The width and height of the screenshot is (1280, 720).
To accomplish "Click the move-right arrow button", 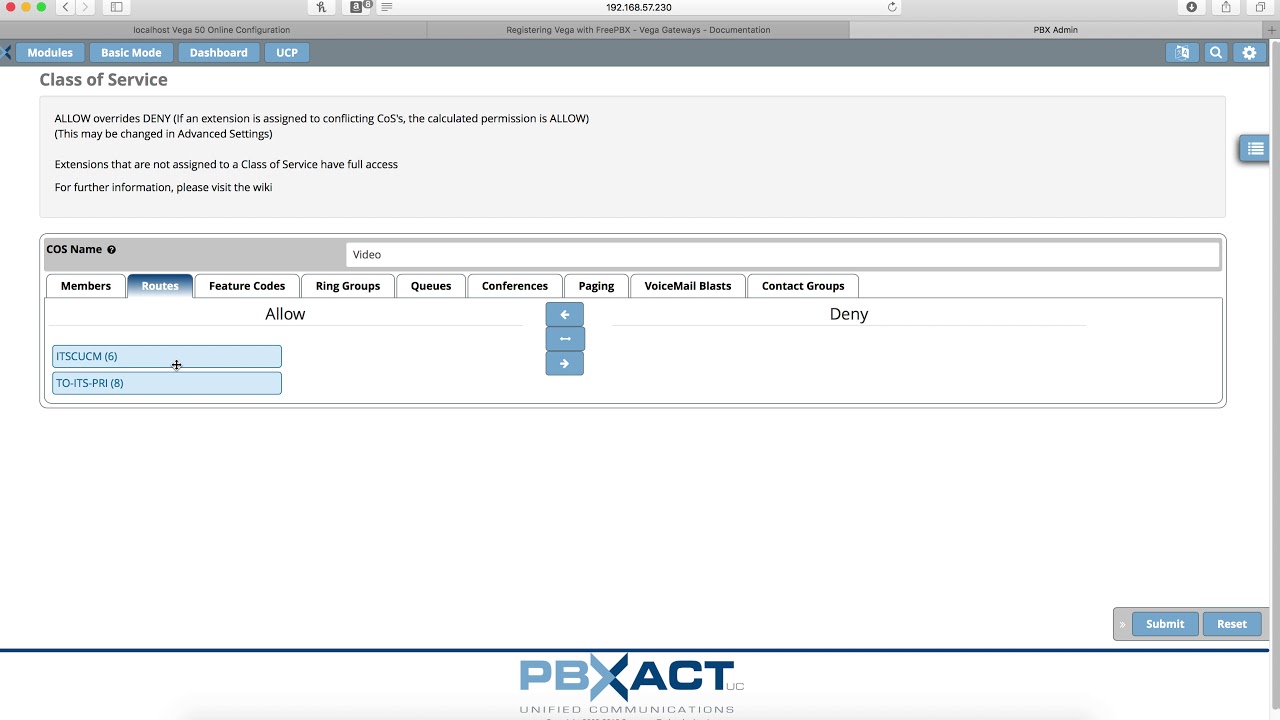I will coord(565,364).
